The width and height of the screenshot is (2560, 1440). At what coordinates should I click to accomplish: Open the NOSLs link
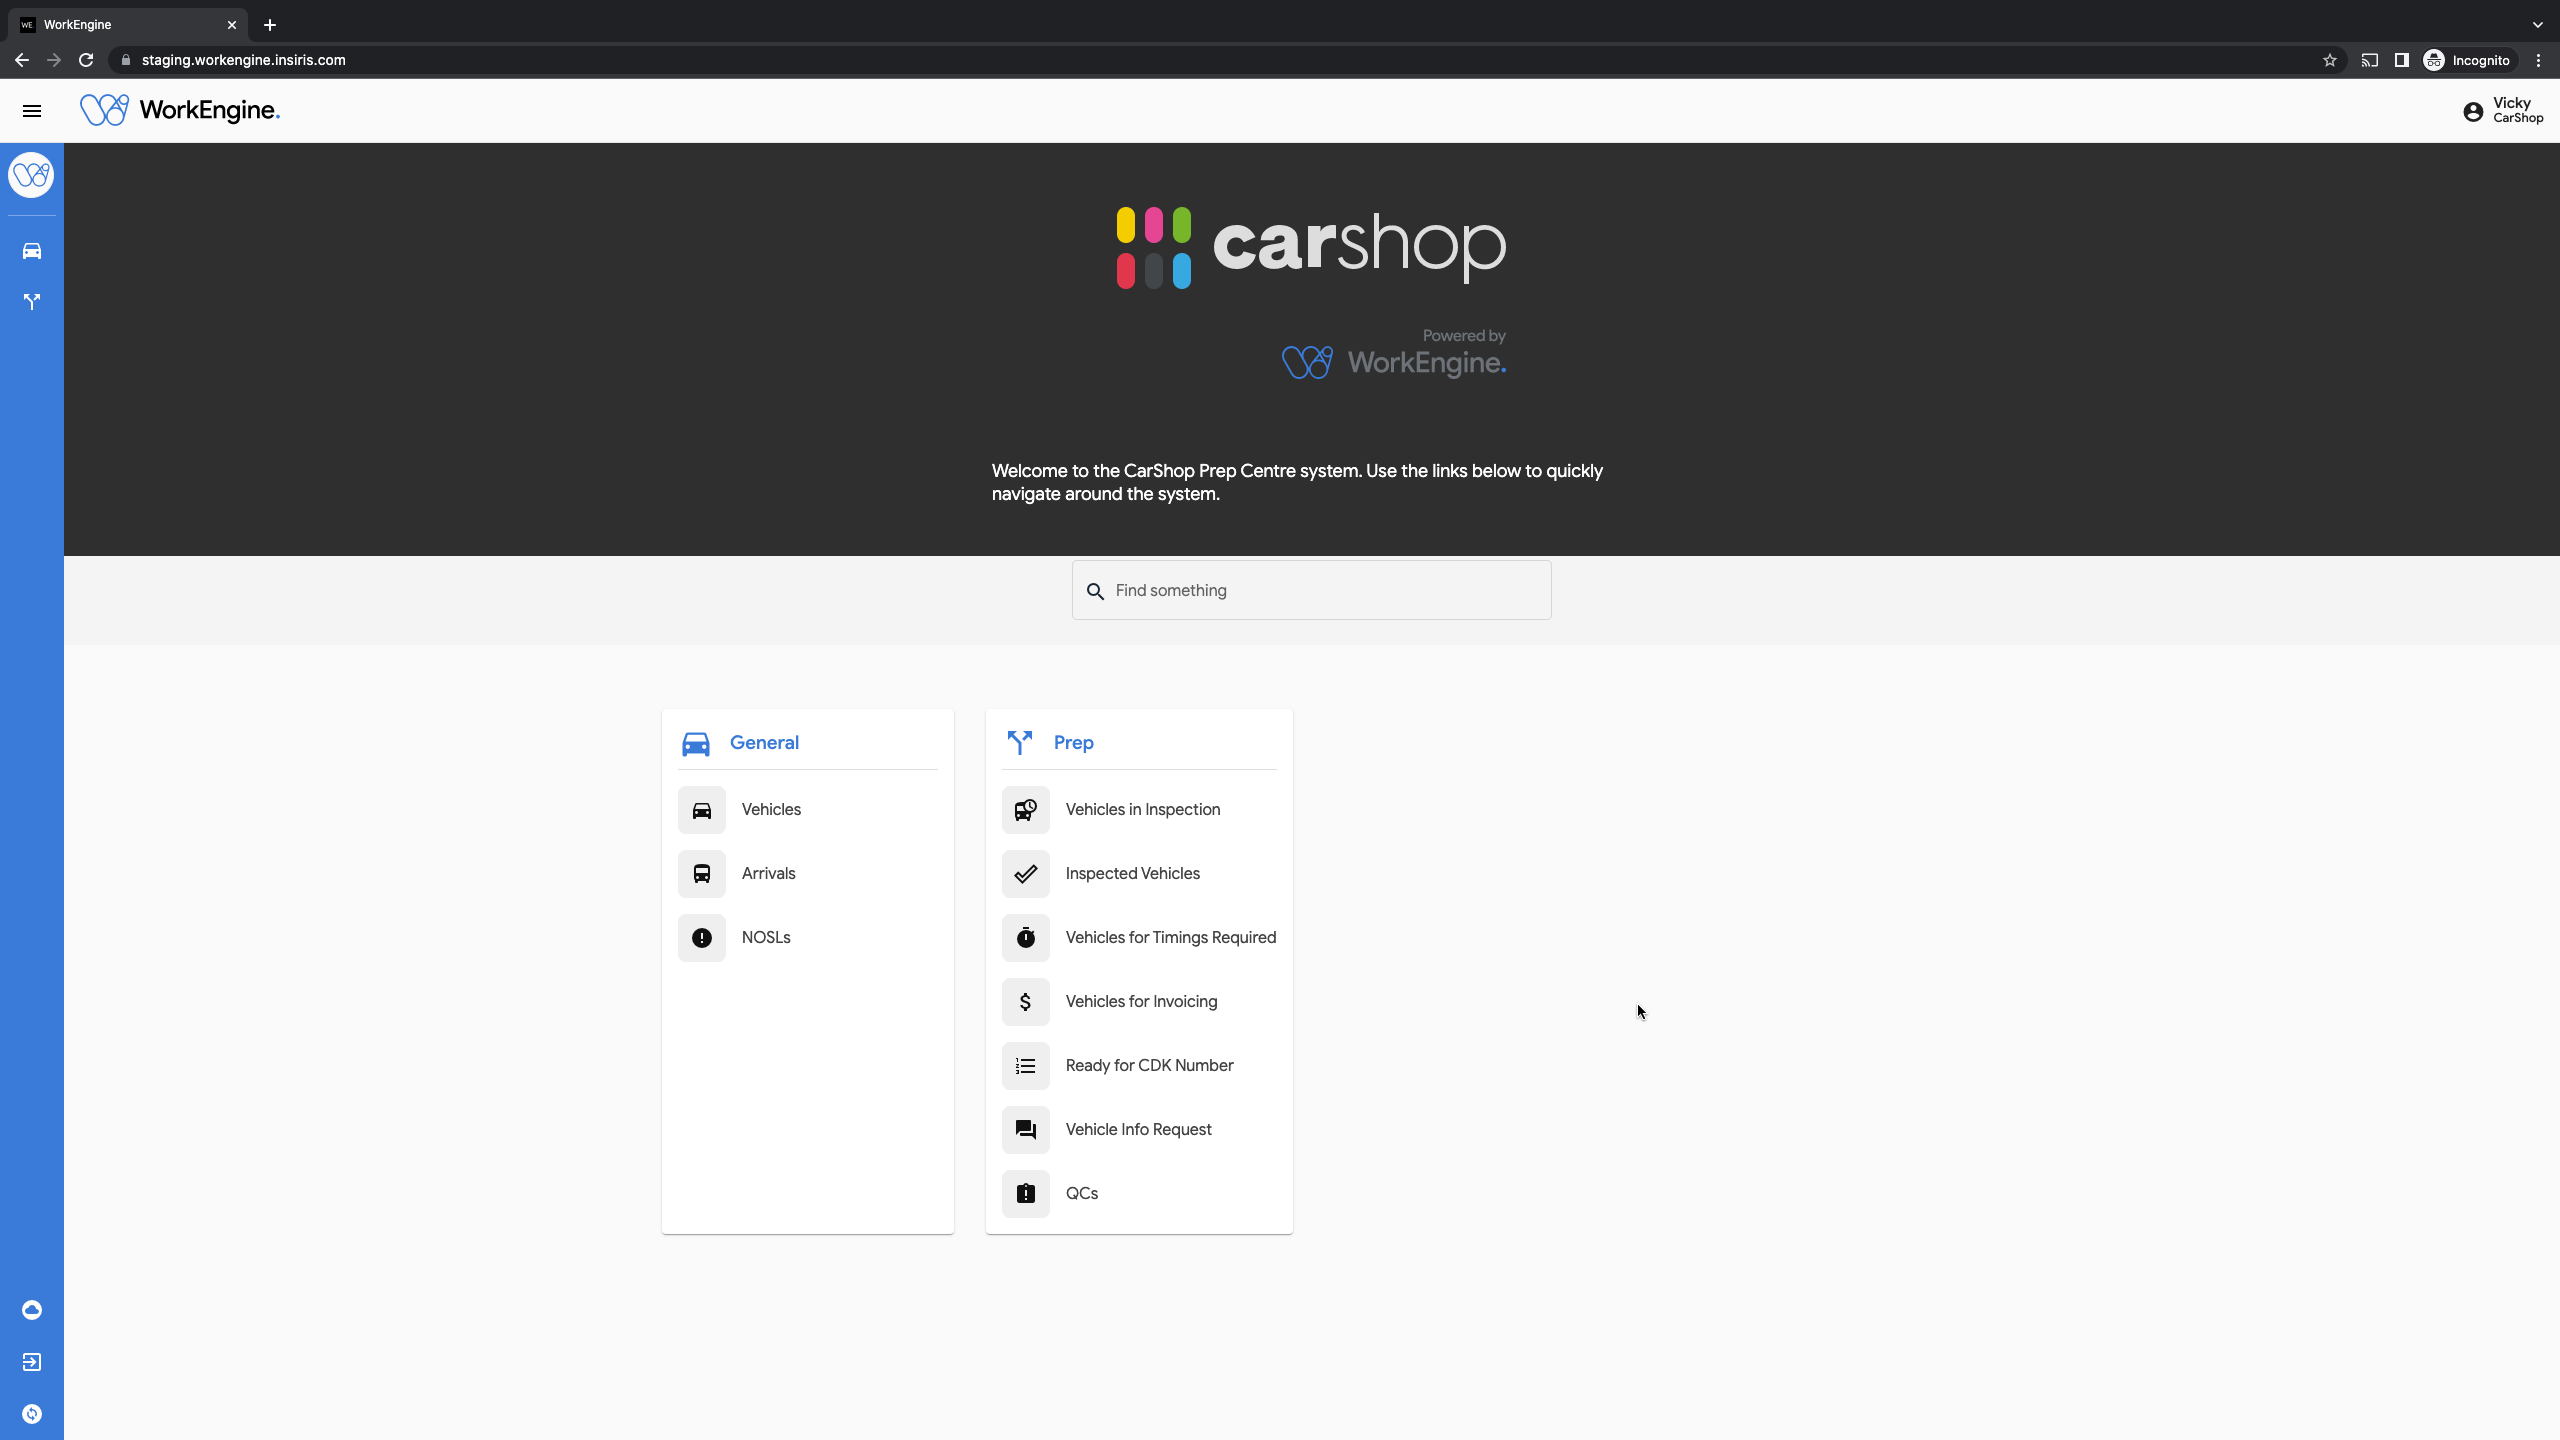click(x=766, y=938)
